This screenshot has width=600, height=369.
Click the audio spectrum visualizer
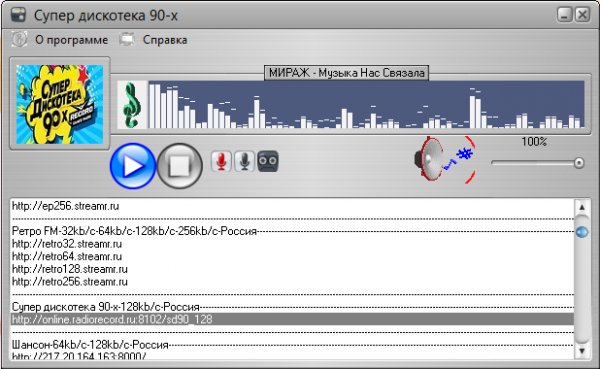(366, 104)
